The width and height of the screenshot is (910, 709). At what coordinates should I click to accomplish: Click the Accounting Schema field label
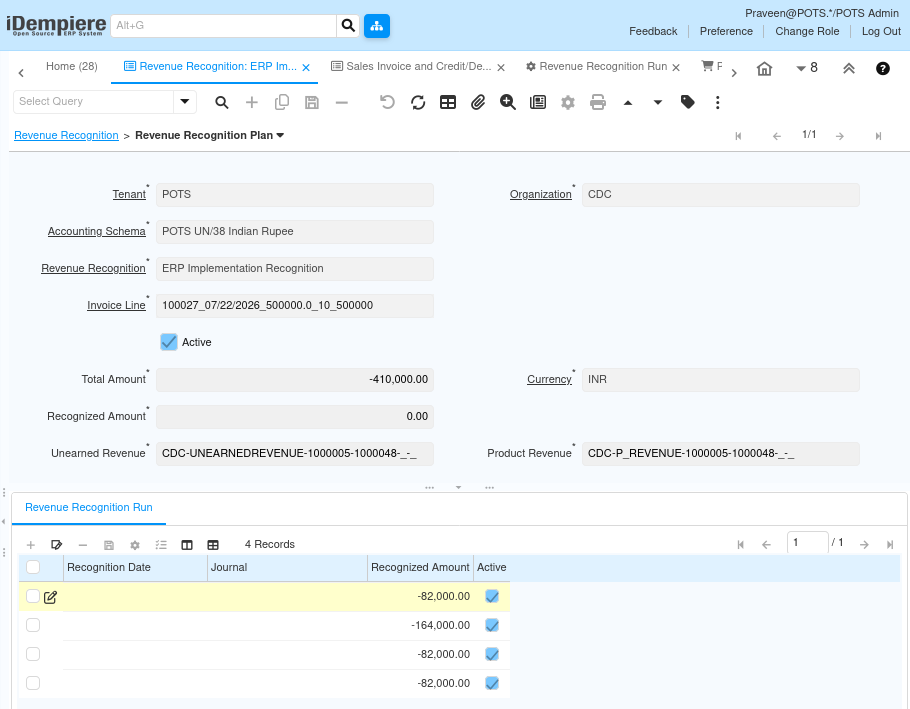(96, 231)
